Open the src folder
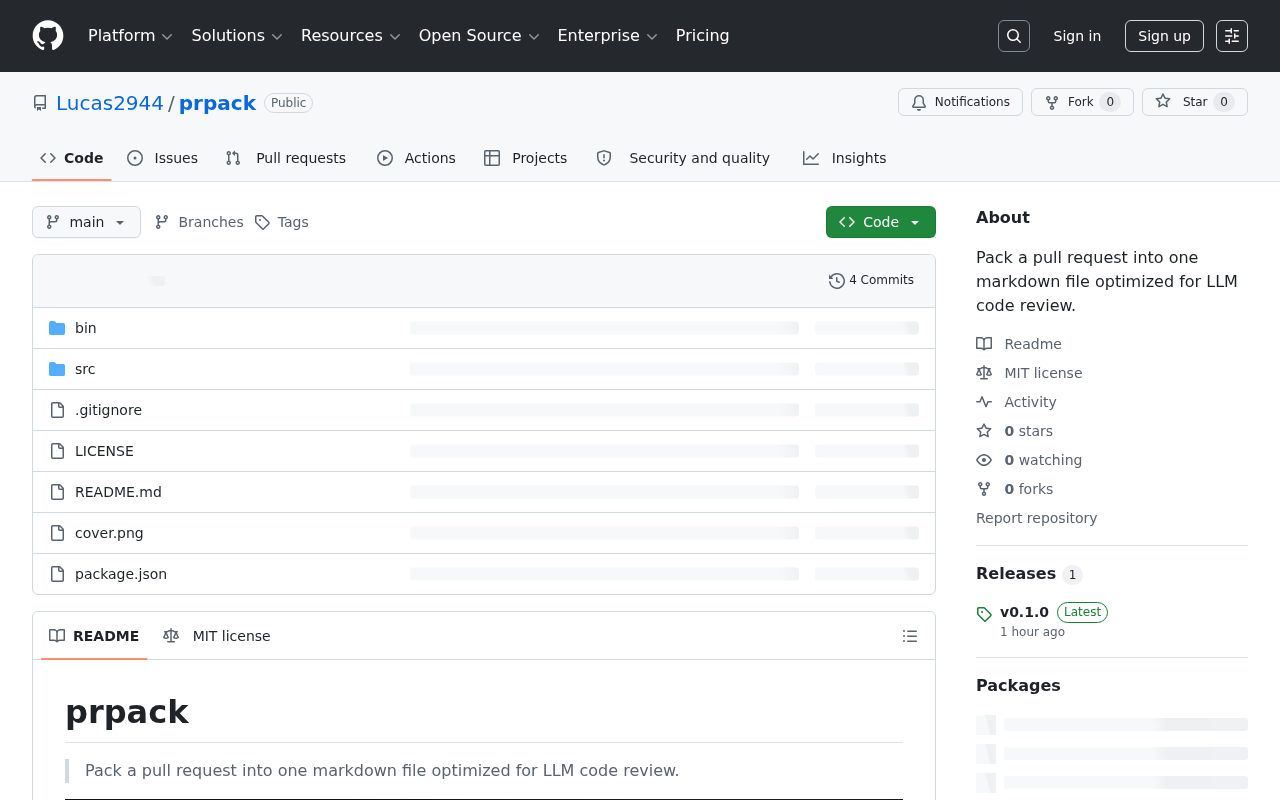Screen dimensions: 1280x800 (x=85, y=369)
